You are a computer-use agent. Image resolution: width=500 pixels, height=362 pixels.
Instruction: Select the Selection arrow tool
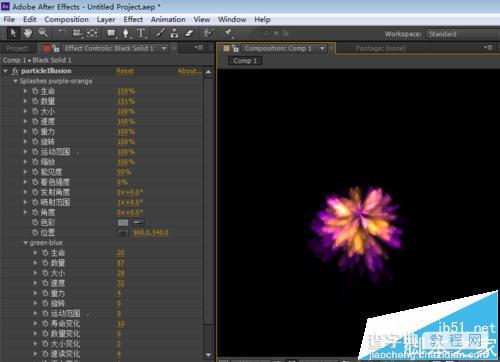(13, 33)
